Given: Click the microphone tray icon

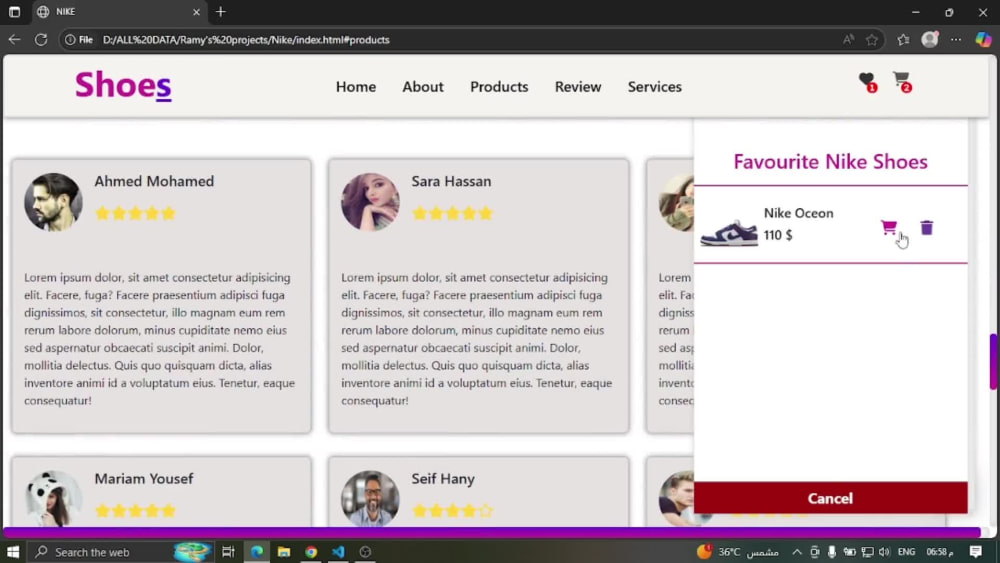Looking at the screenshot, I should point(832,552).
